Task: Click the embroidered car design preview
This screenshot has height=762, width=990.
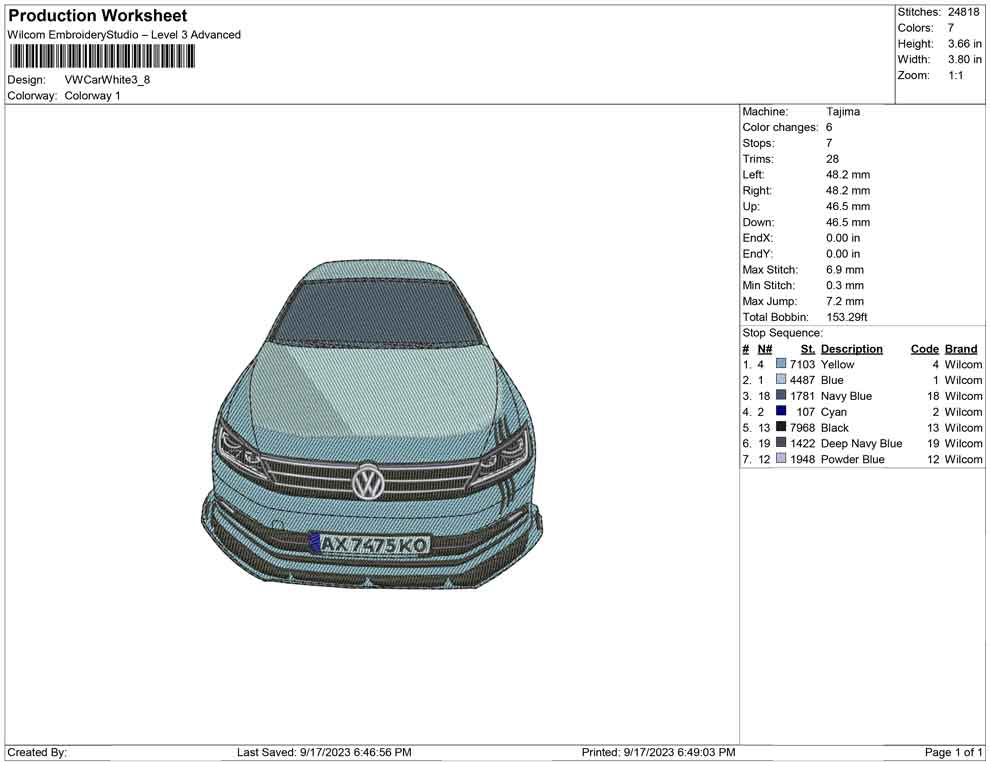Action: (x=371, y=424)
